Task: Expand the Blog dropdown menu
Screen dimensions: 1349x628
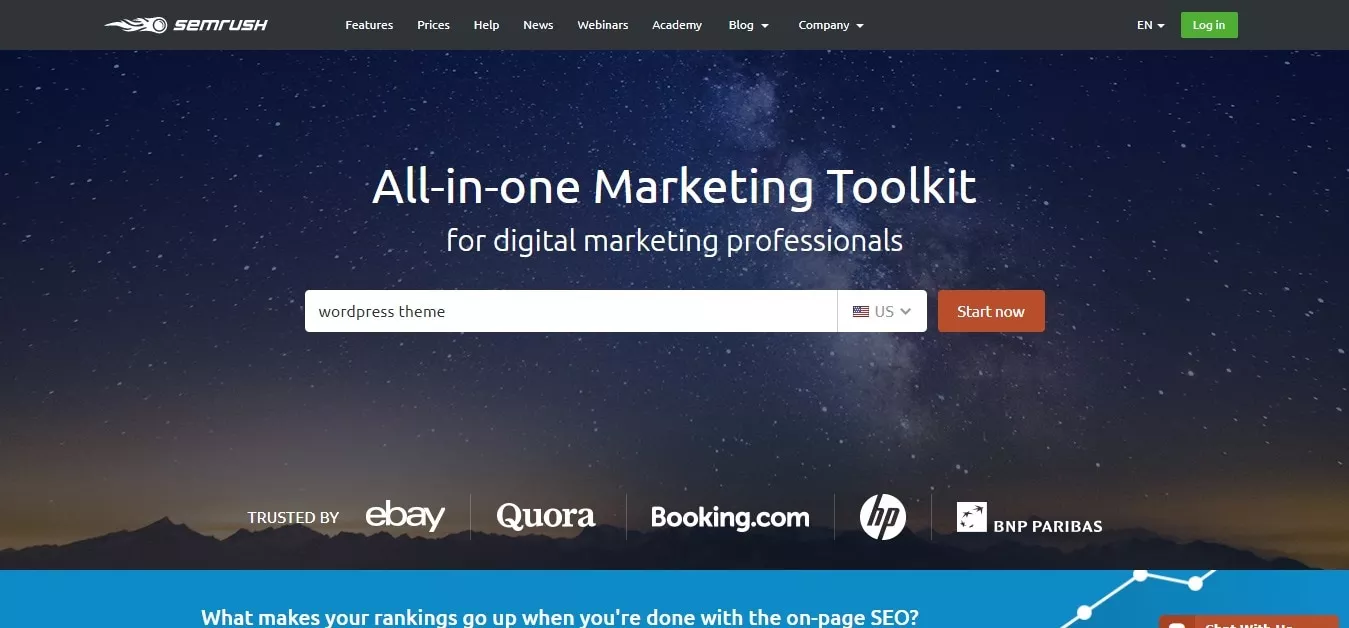Action: (749, 25)
